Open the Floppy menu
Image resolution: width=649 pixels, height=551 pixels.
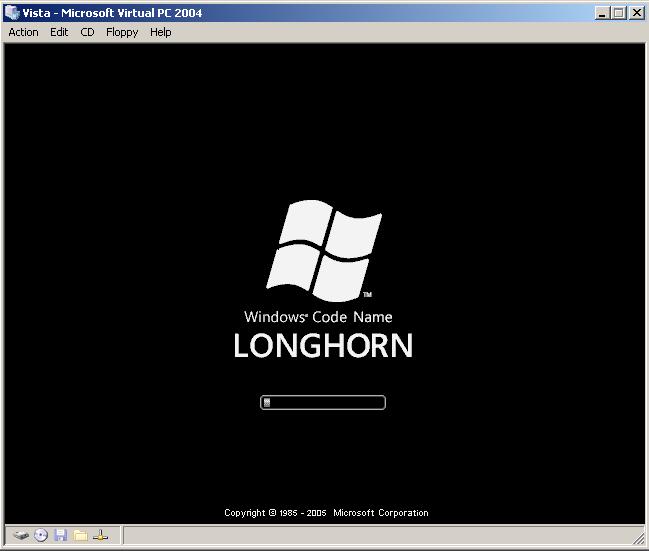(x=122, y=32)
